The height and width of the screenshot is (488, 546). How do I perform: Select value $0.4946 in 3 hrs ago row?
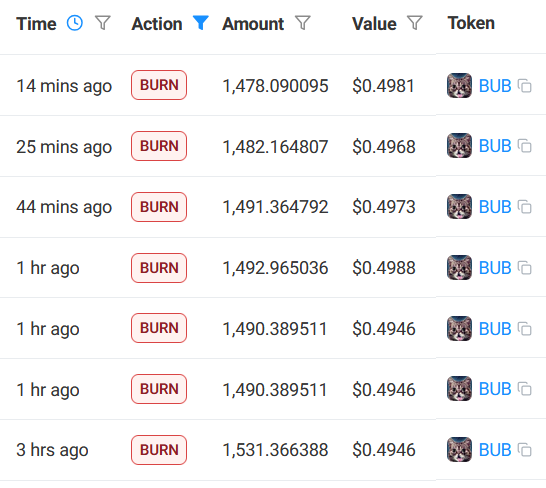click(384, 450)
